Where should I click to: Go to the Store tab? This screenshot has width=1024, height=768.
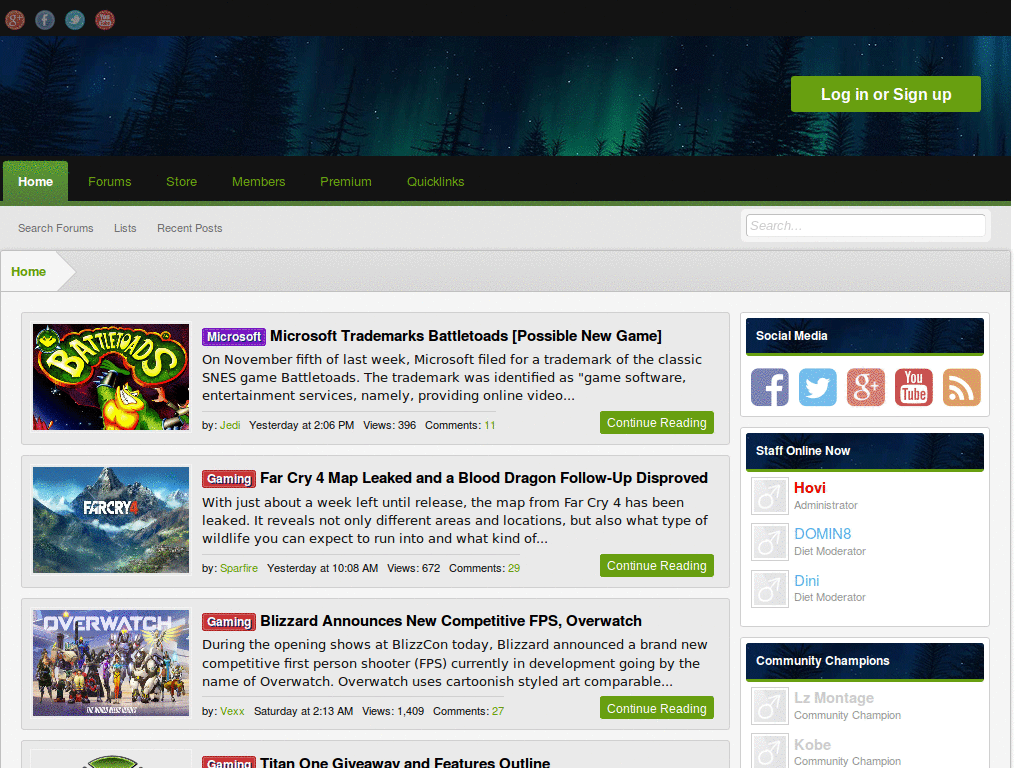[182, 182]
